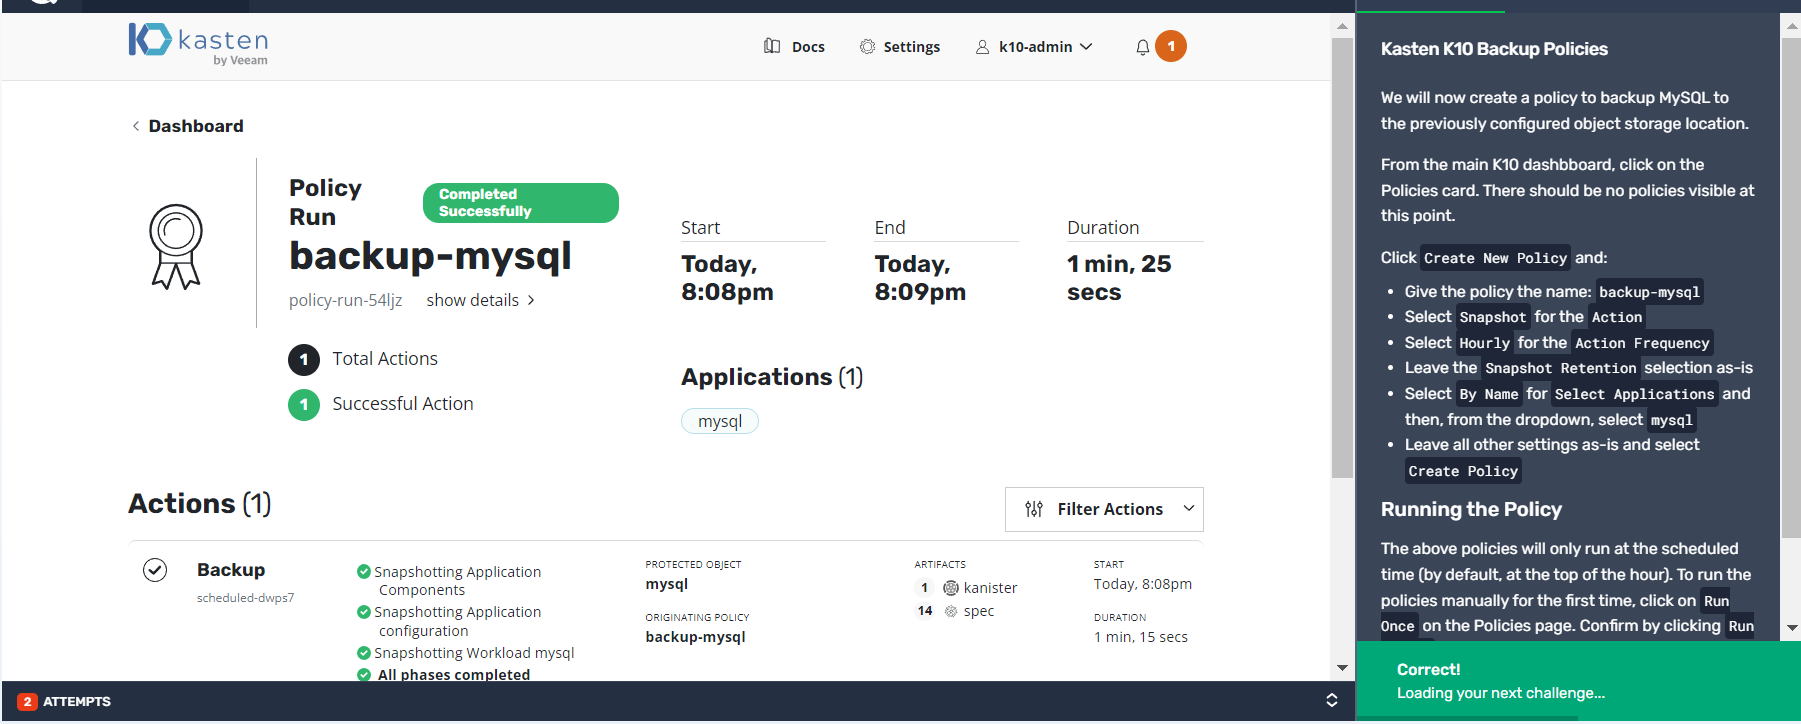Click the spec artifact count 14

pos(925,611)
